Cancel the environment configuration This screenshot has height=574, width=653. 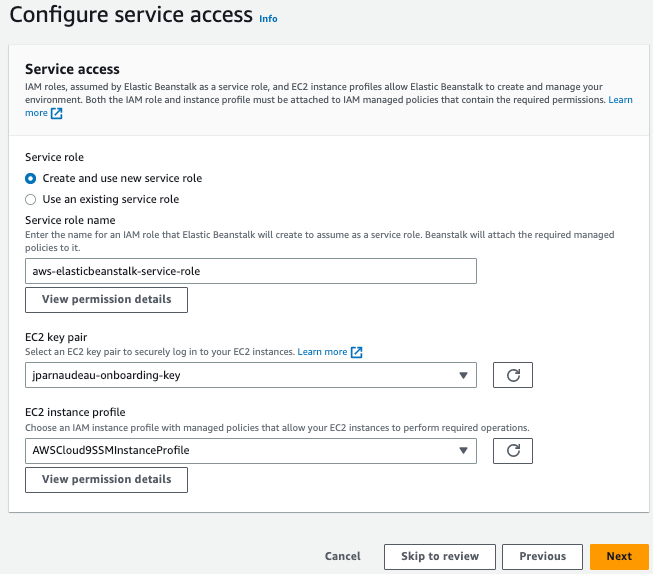(342, 556)
